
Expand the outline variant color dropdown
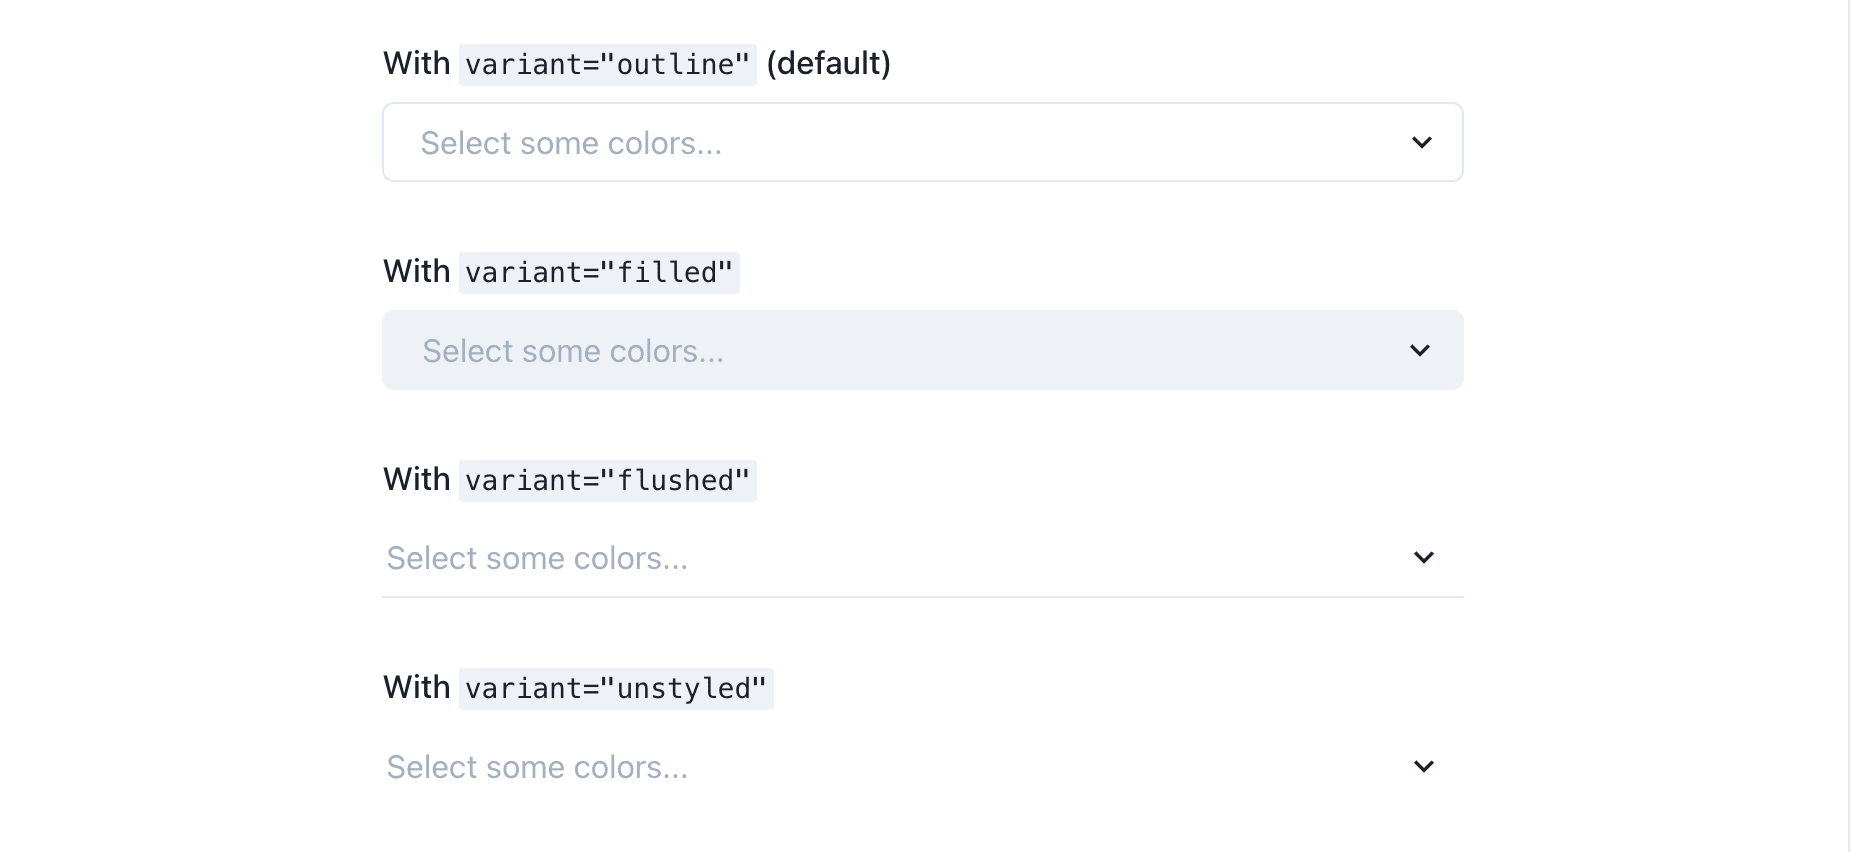pos(1421,142)
